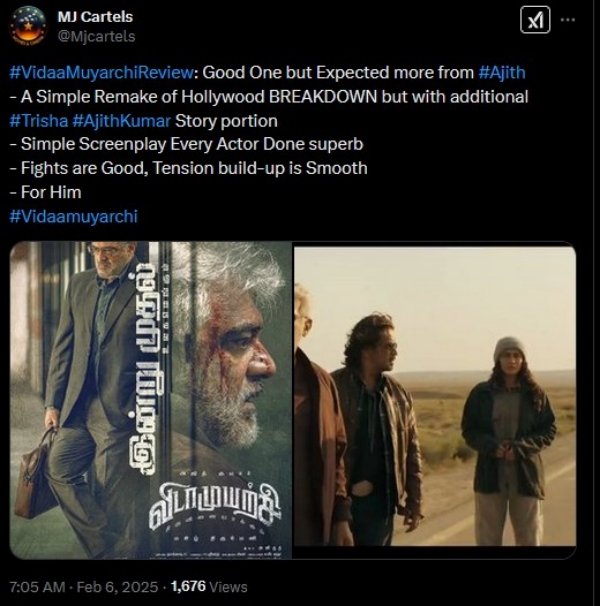Click the 'Fights are Good' text line
Viewport: 600px width, 606px height.
[x=188, y=169]
